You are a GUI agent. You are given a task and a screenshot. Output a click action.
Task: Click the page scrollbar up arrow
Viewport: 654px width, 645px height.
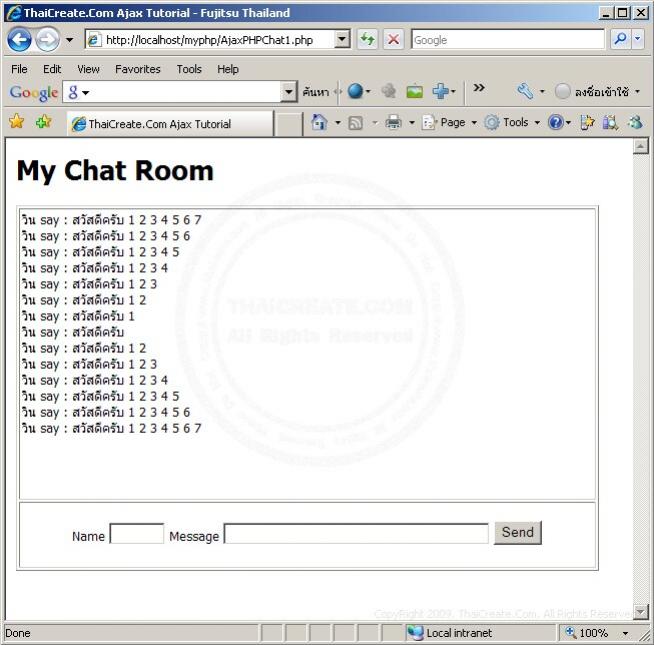coord(640,146)
